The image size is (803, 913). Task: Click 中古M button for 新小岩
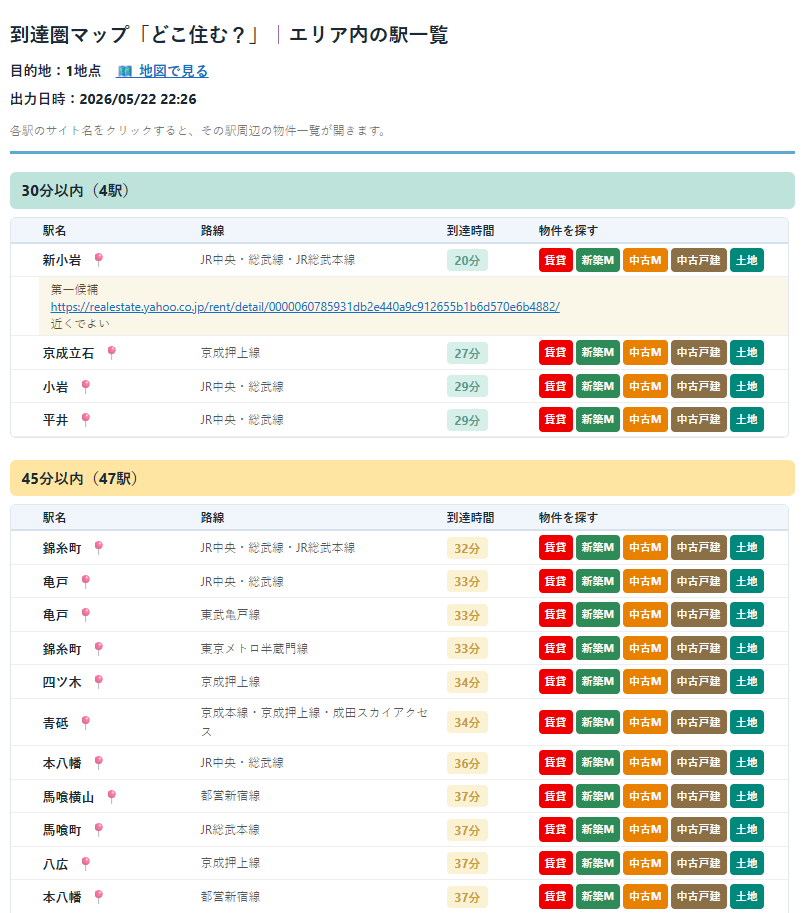click(x=645, y=260)
